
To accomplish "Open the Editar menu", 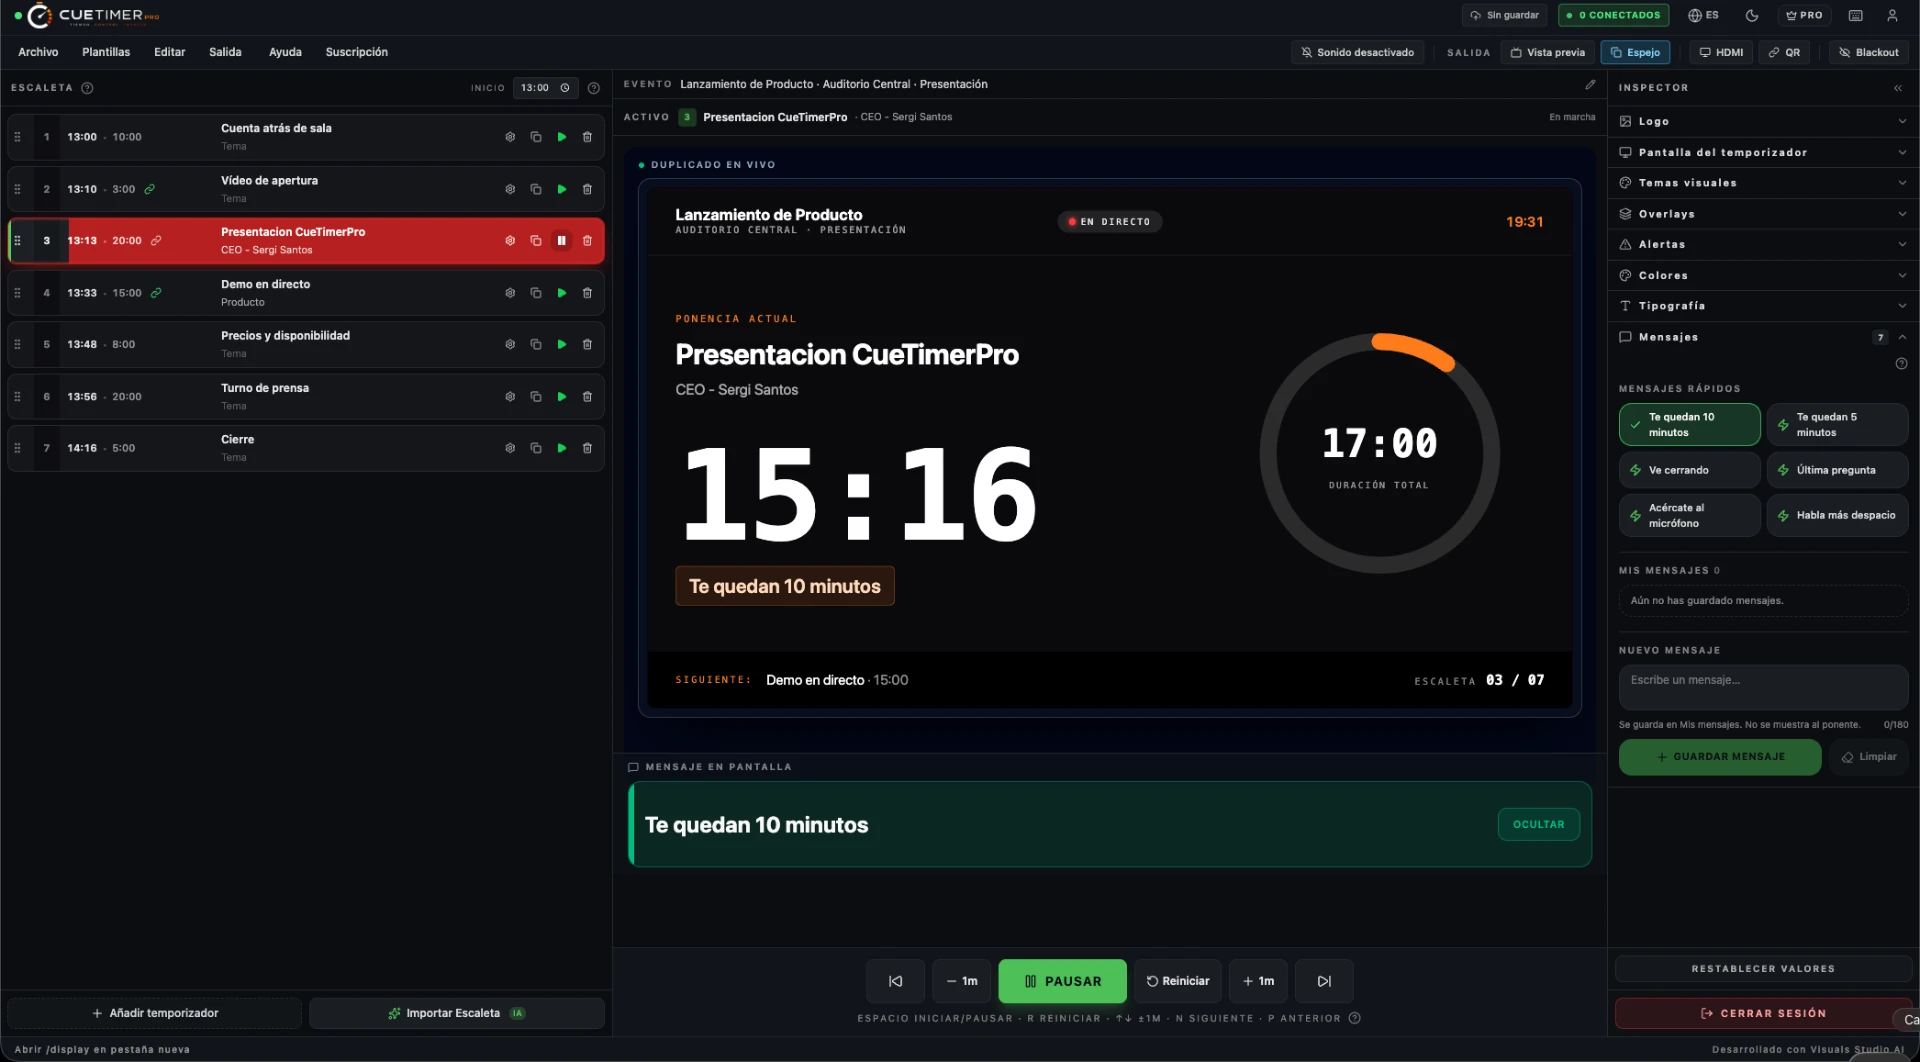I will tap(169, 52).
